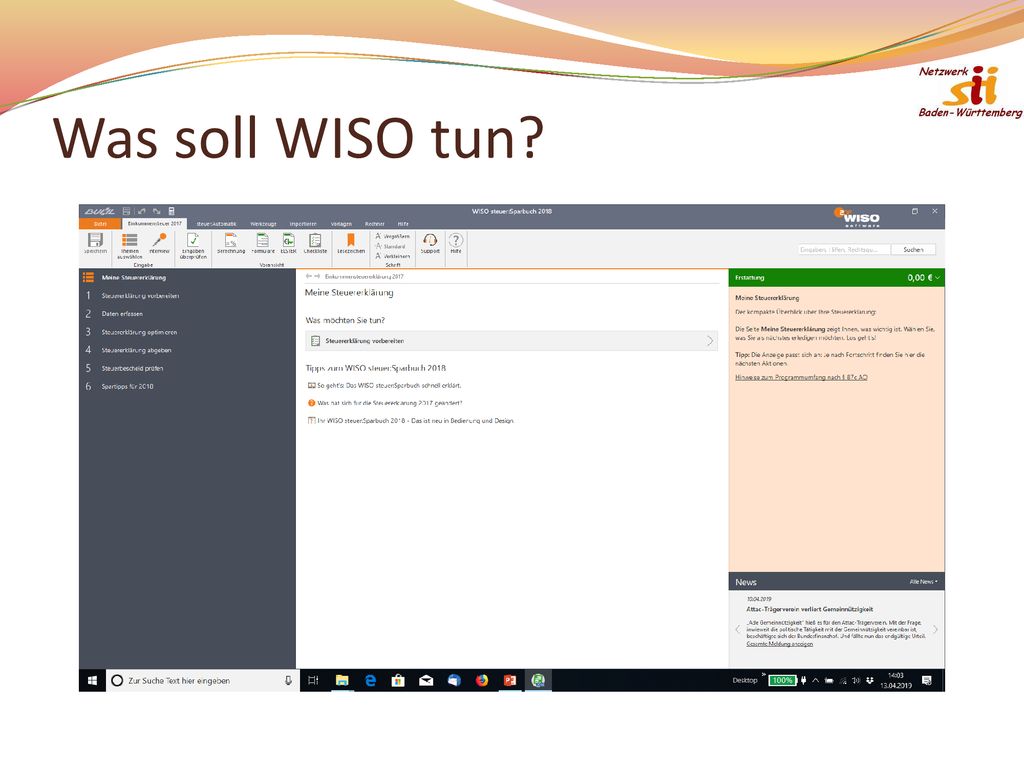The width and height of the screenshot is (1024, 768).
Task: Open the Hilfe ribbon tab
Action: click(x=403, y=224)
